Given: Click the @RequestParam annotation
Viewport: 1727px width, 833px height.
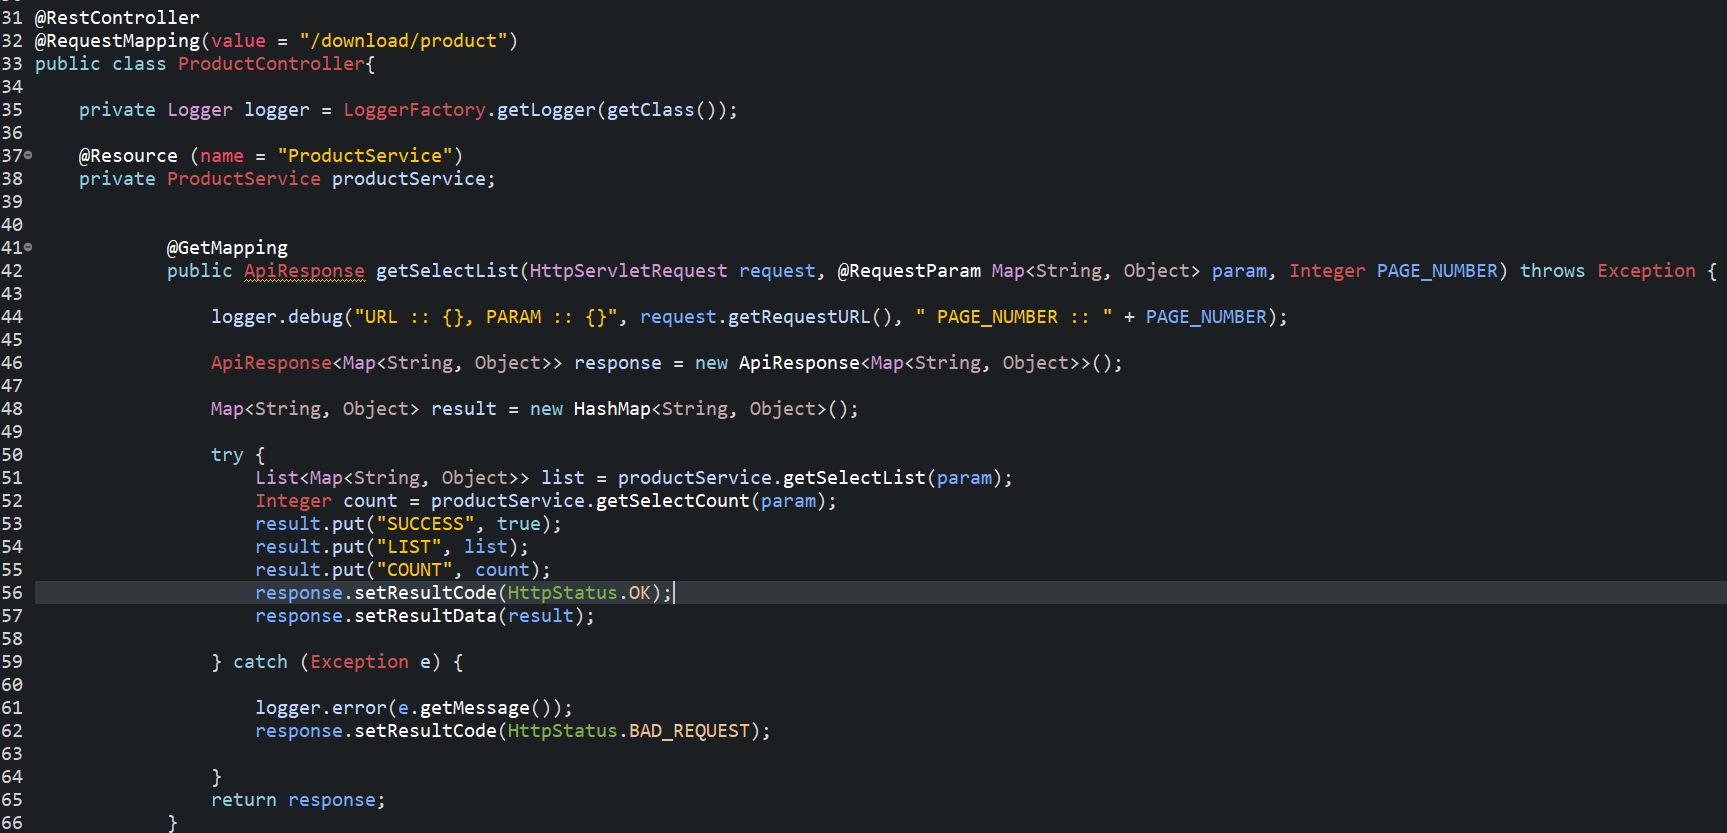Looking at the screenshot, I should 909,271.
